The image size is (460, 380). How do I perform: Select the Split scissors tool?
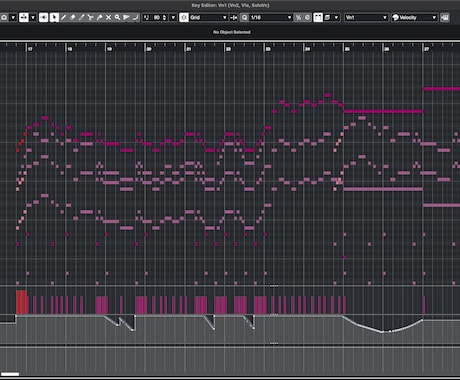click(90, 17)
